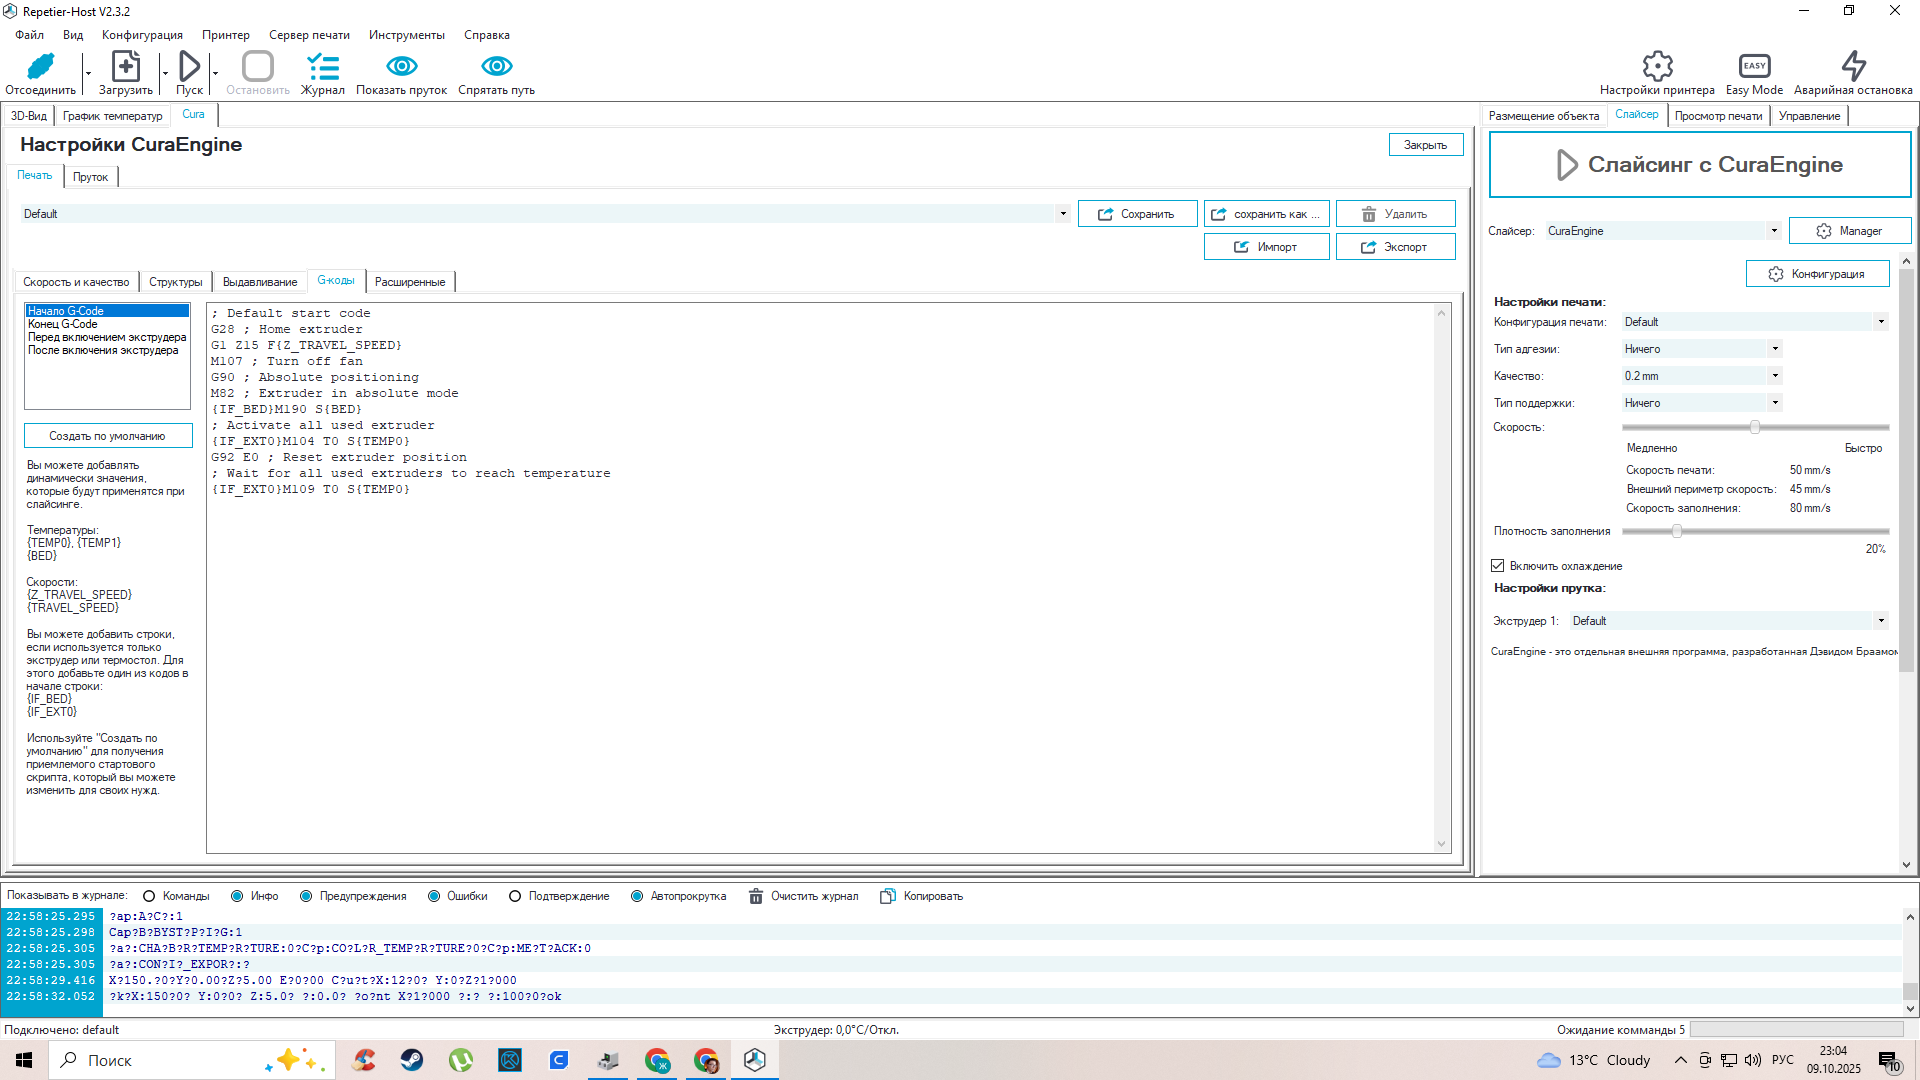Open Настройки принтера gear icon

click(x=1657, y=67)
